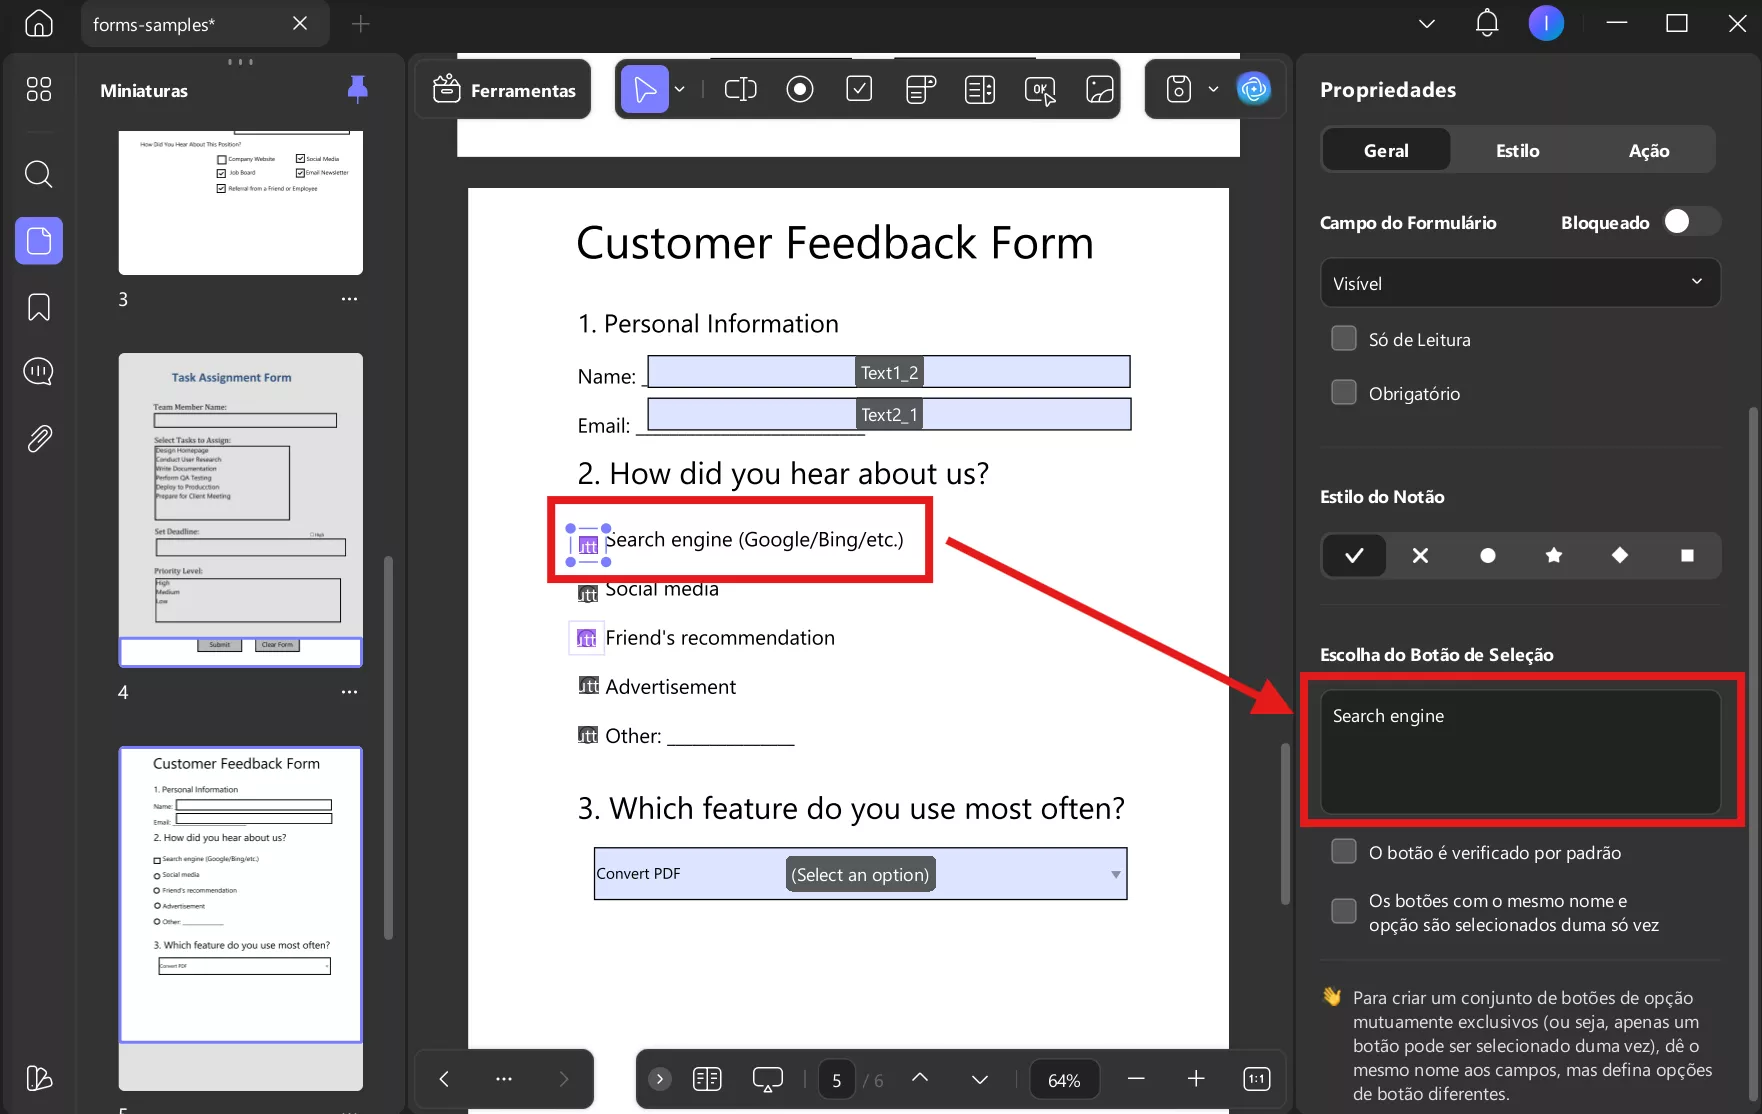Check the Obrigatório box
Viewport: 1762px width, 1114px height.
point(1344,393)
